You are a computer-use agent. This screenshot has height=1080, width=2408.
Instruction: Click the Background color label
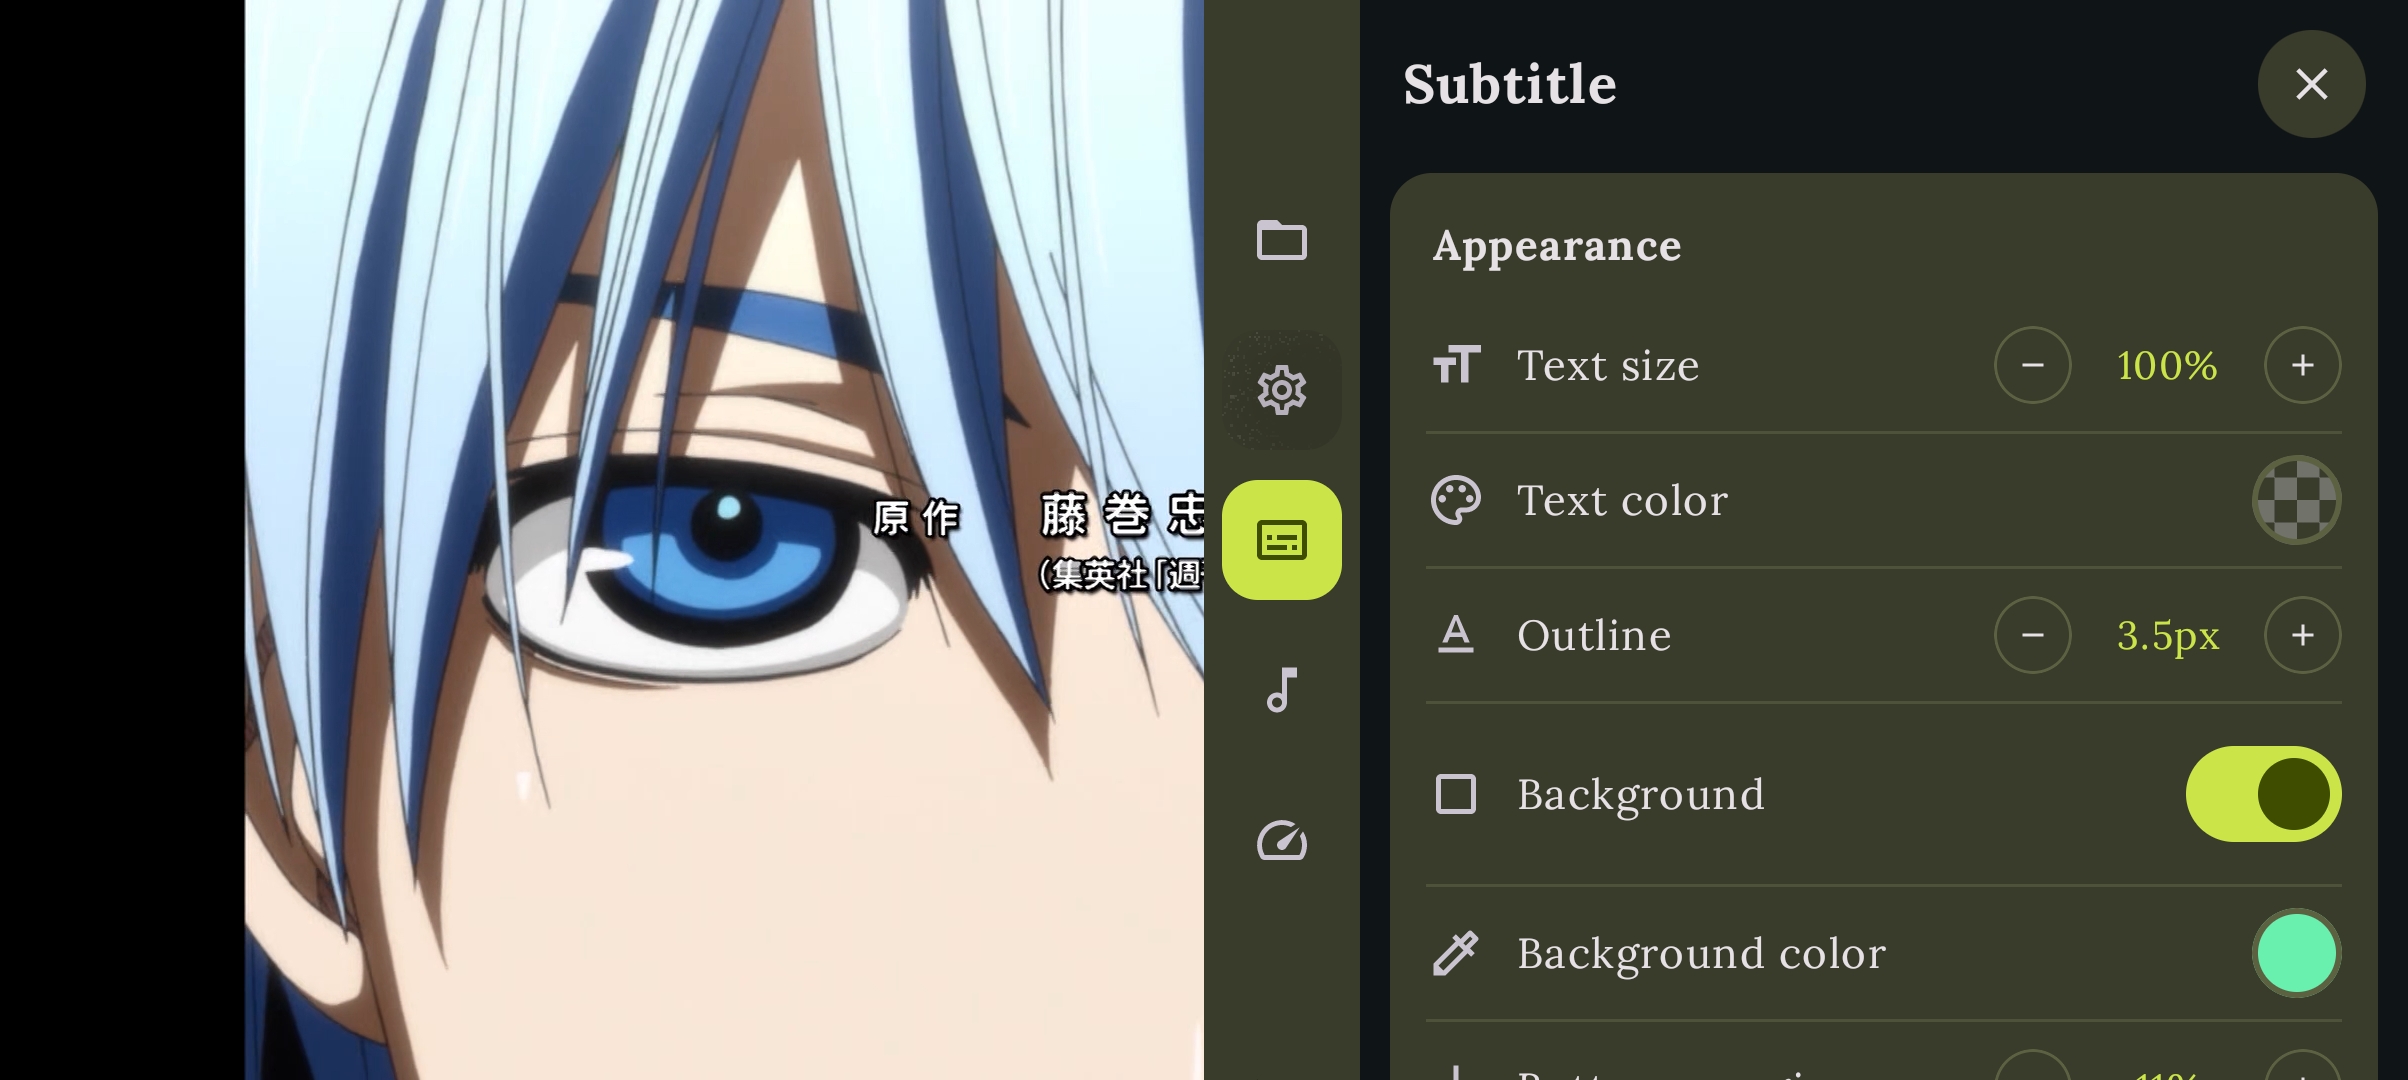(1701, 953)
